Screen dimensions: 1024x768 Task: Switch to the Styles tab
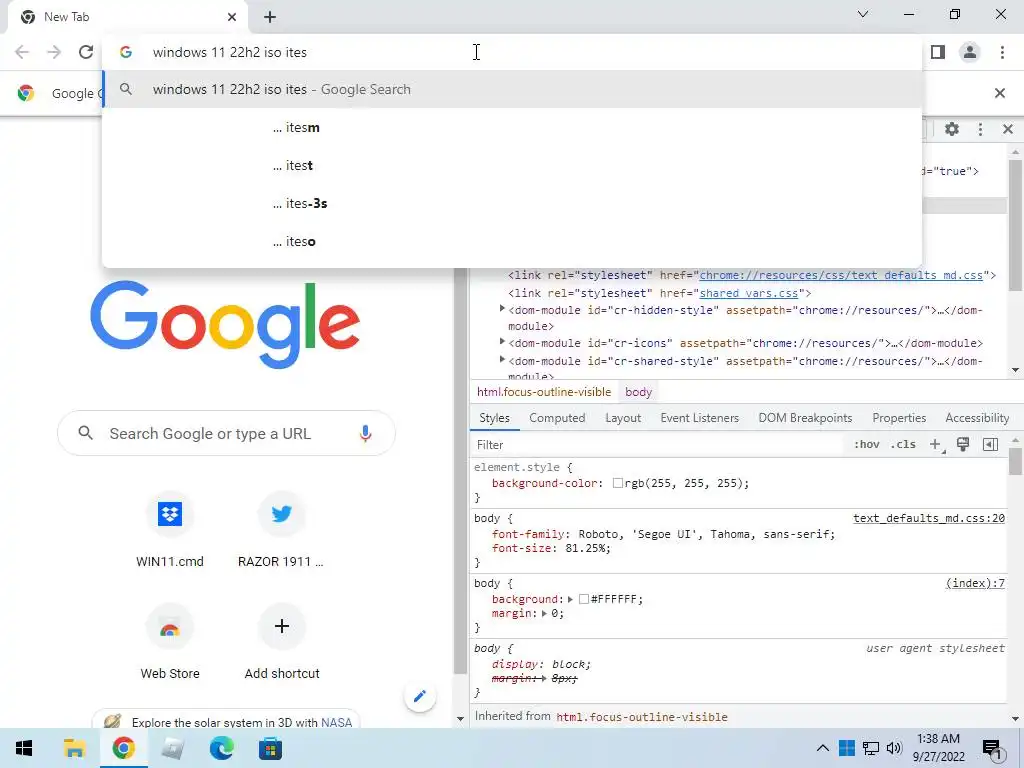(494, 418)
